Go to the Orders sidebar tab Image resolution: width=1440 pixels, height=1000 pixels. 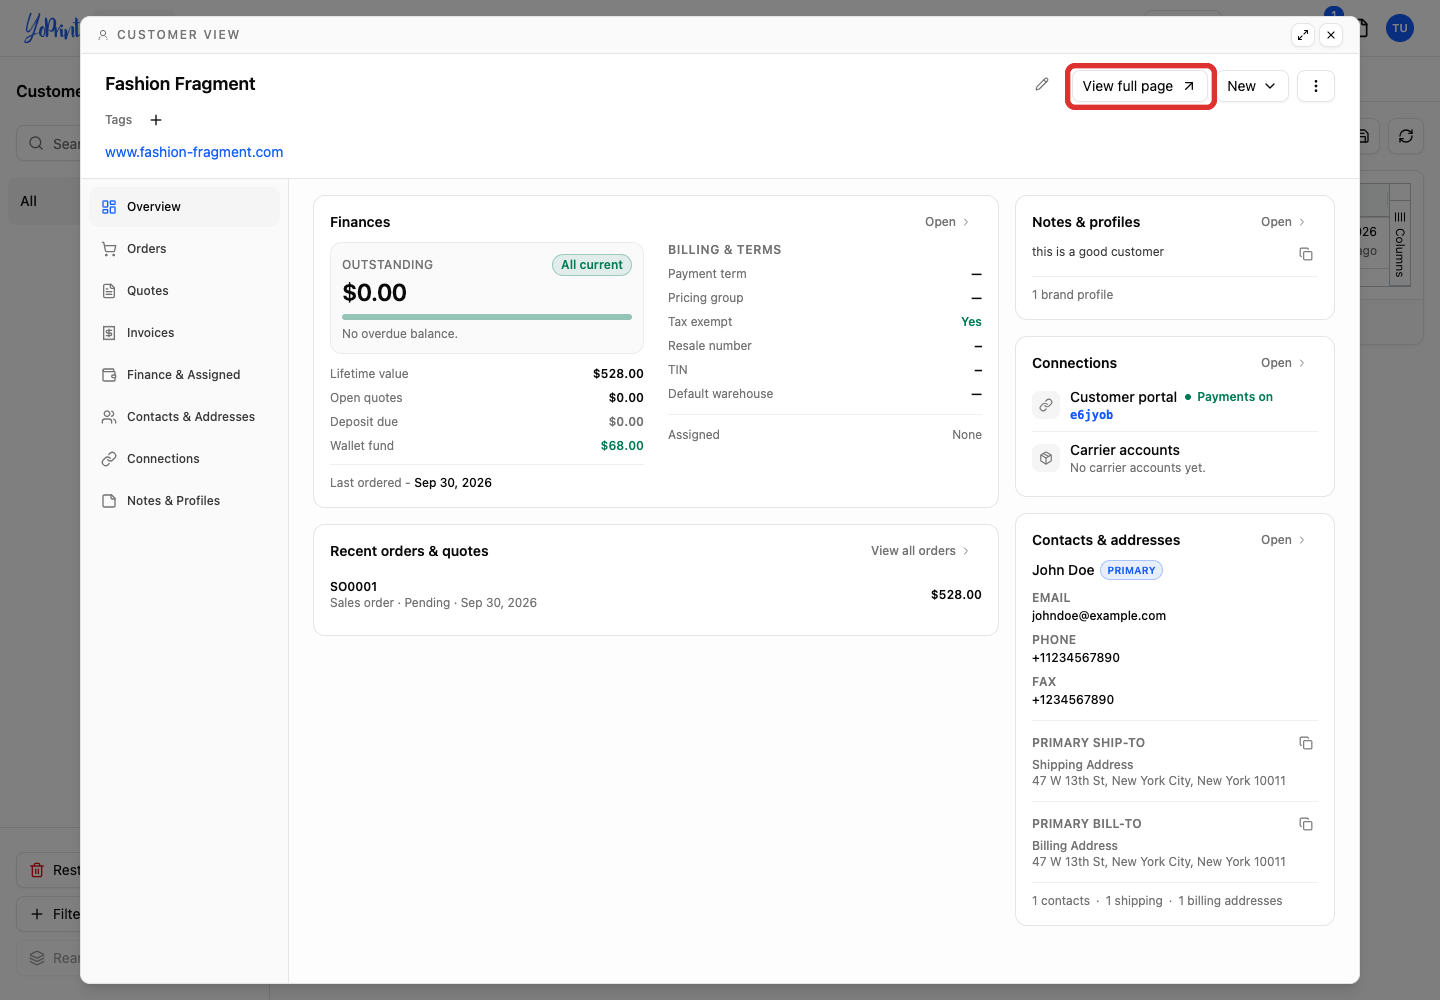184,249
